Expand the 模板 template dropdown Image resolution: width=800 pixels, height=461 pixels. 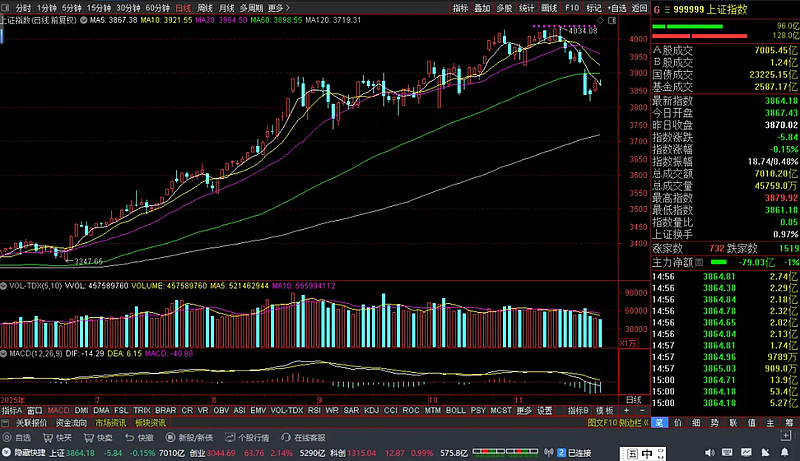(x=605, y=410)
